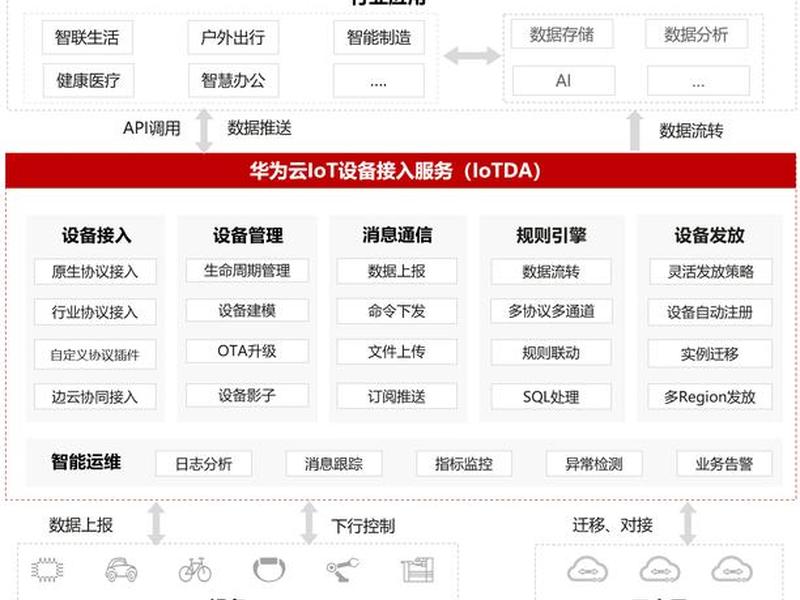Click the API调用 label

152,128
